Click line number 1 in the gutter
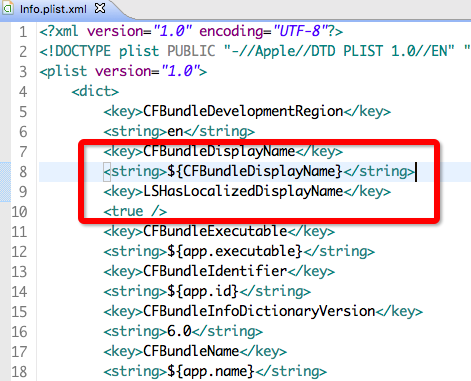Image resolution: width=471 pixels, height=381 pixels. (23, 32)
